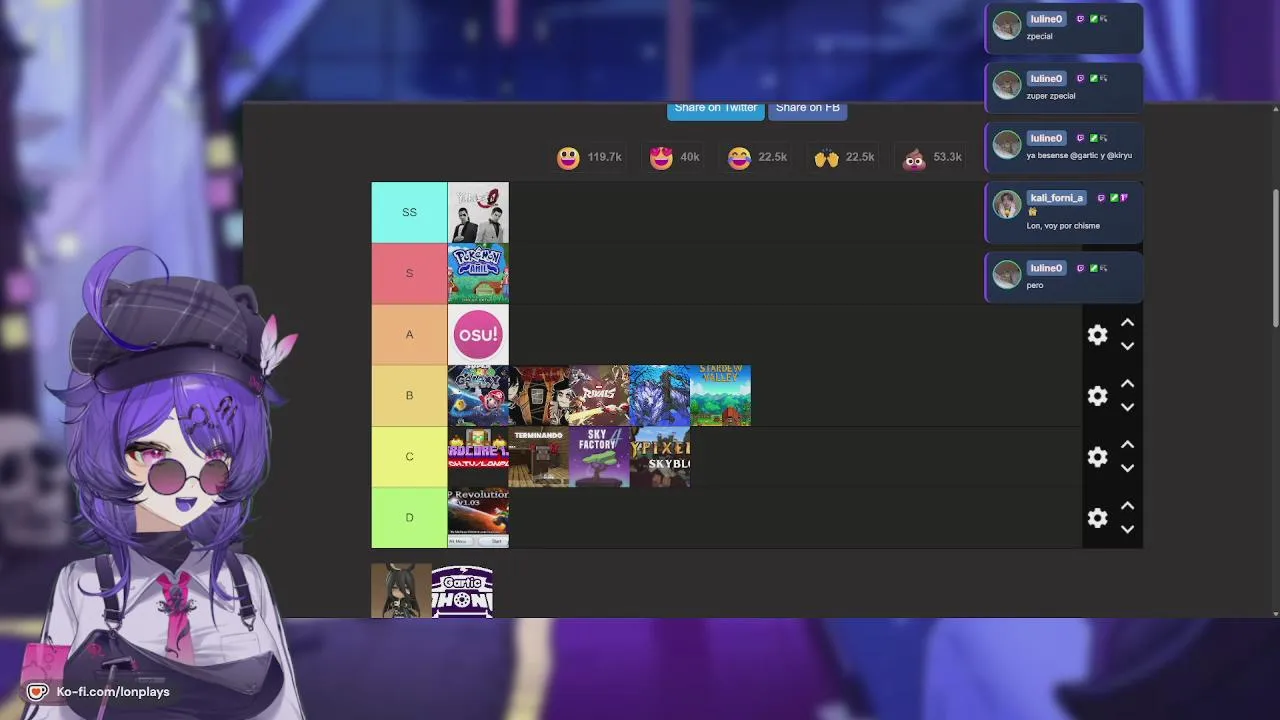Pick the Hardcore Minecraft thumbnail in C tier

(478, 456)
